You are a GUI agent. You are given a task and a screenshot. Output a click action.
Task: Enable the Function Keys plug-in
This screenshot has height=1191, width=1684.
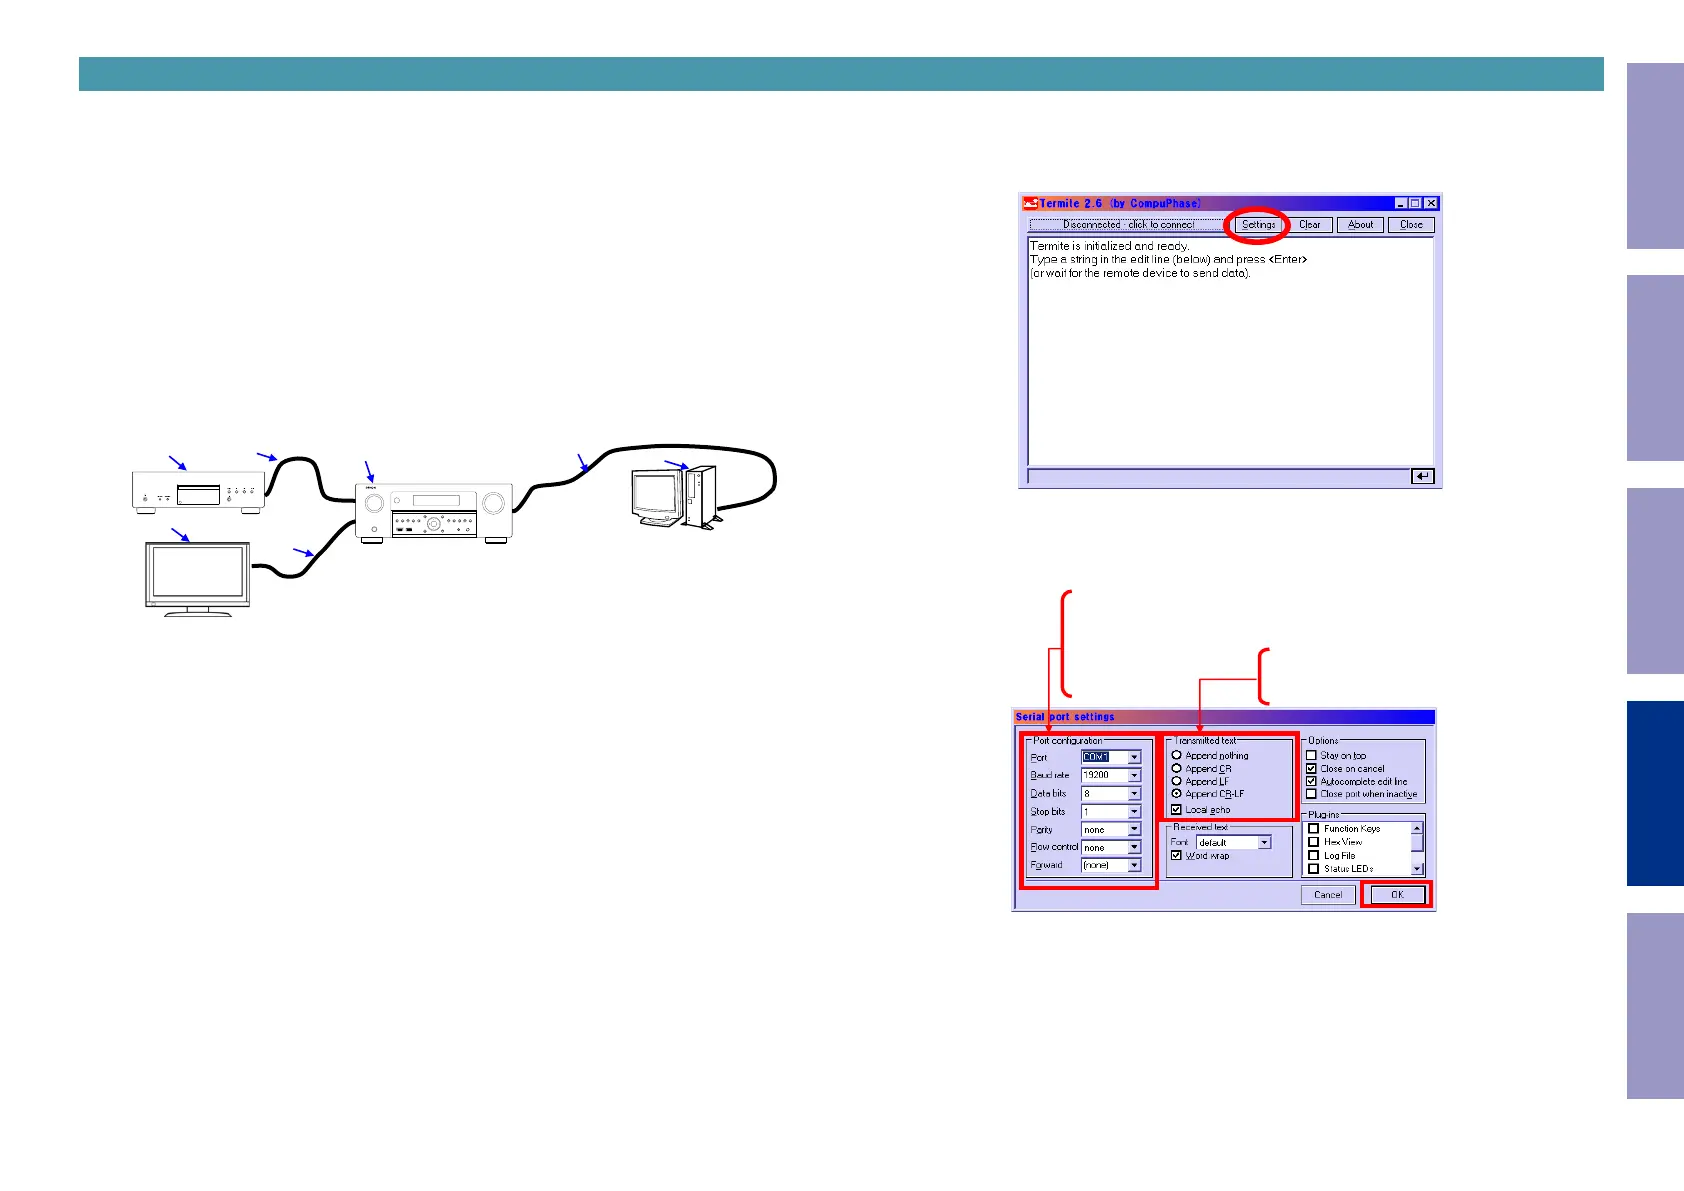coord(1314,828)
